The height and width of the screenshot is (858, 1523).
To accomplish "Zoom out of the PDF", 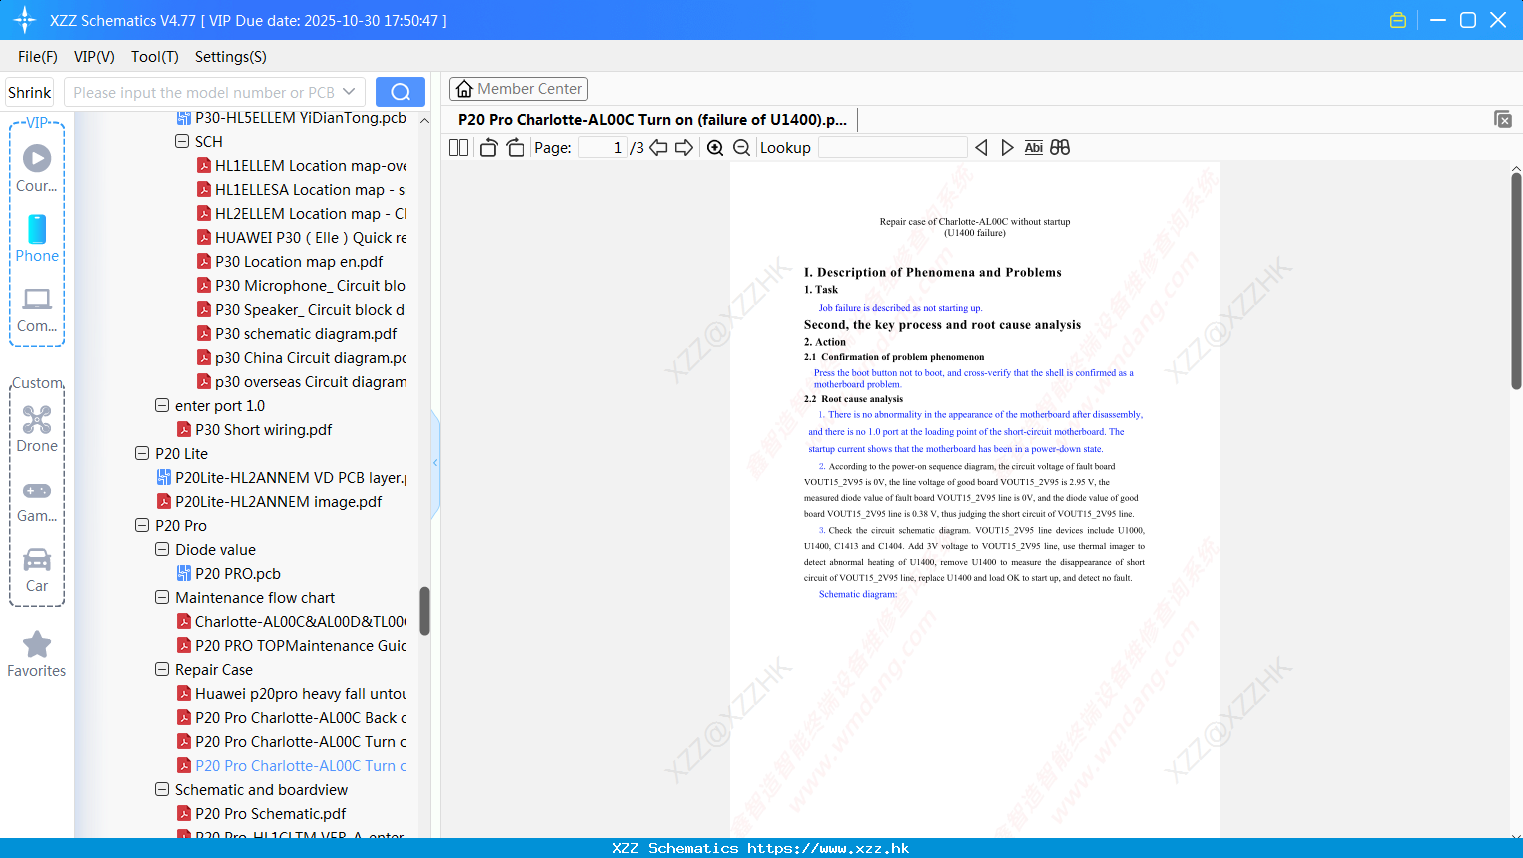I will (x=742, y=148).
